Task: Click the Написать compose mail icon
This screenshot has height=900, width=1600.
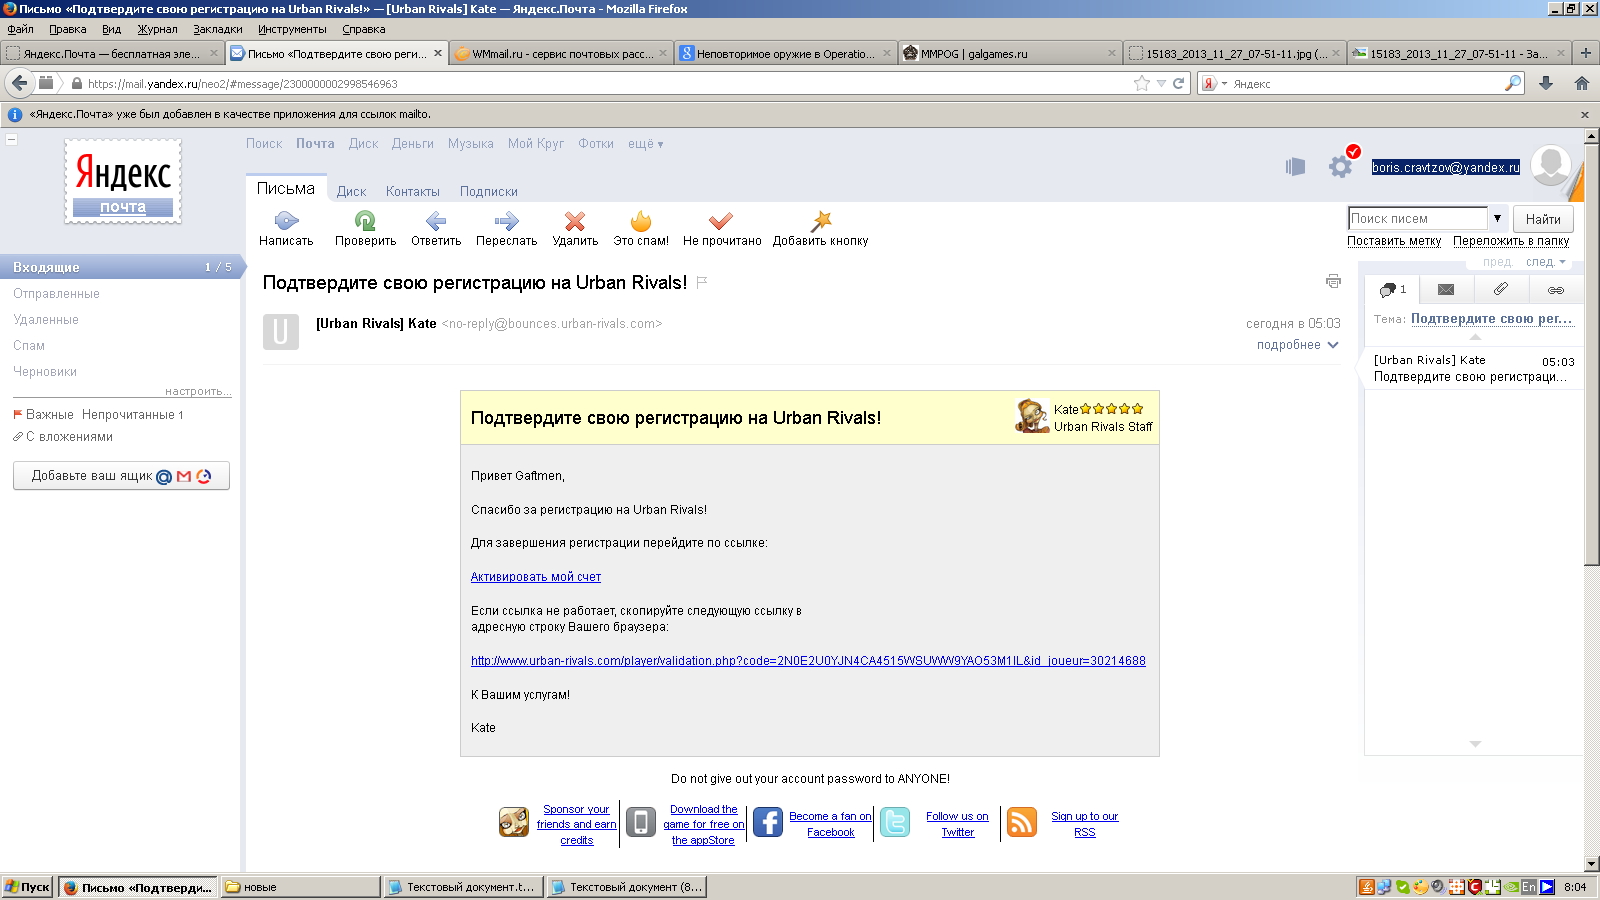Action: click(x=286, y=221)
